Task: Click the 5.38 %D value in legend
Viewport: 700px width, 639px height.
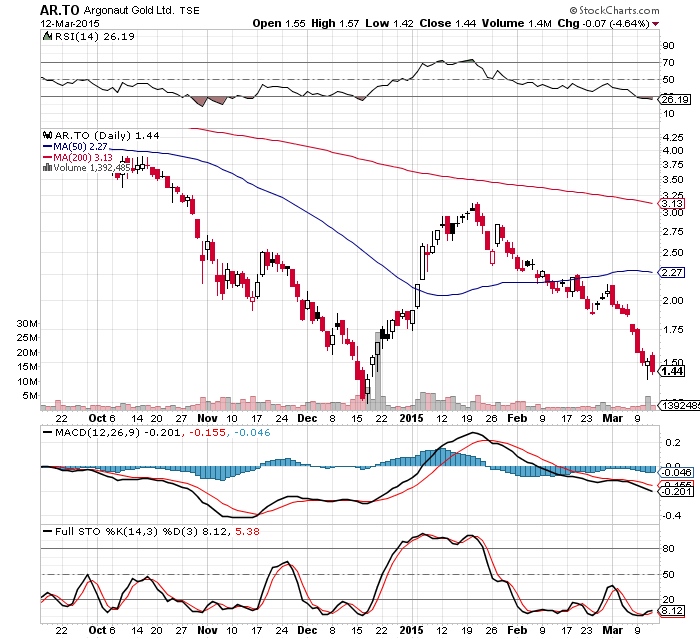Action: click(x=247, y=531)
